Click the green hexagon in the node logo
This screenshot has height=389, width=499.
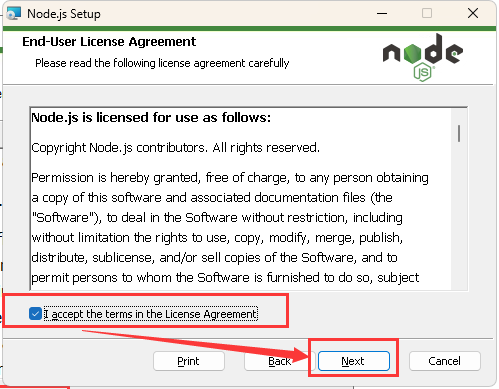412,54
